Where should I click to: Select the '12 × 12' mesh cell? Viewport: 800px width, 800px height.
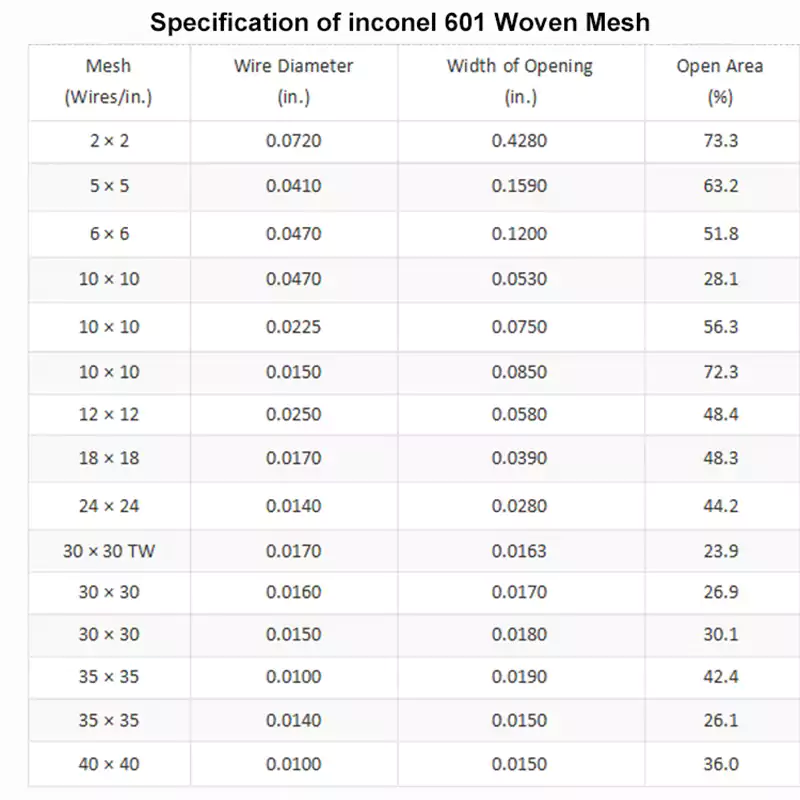point(109,414)
